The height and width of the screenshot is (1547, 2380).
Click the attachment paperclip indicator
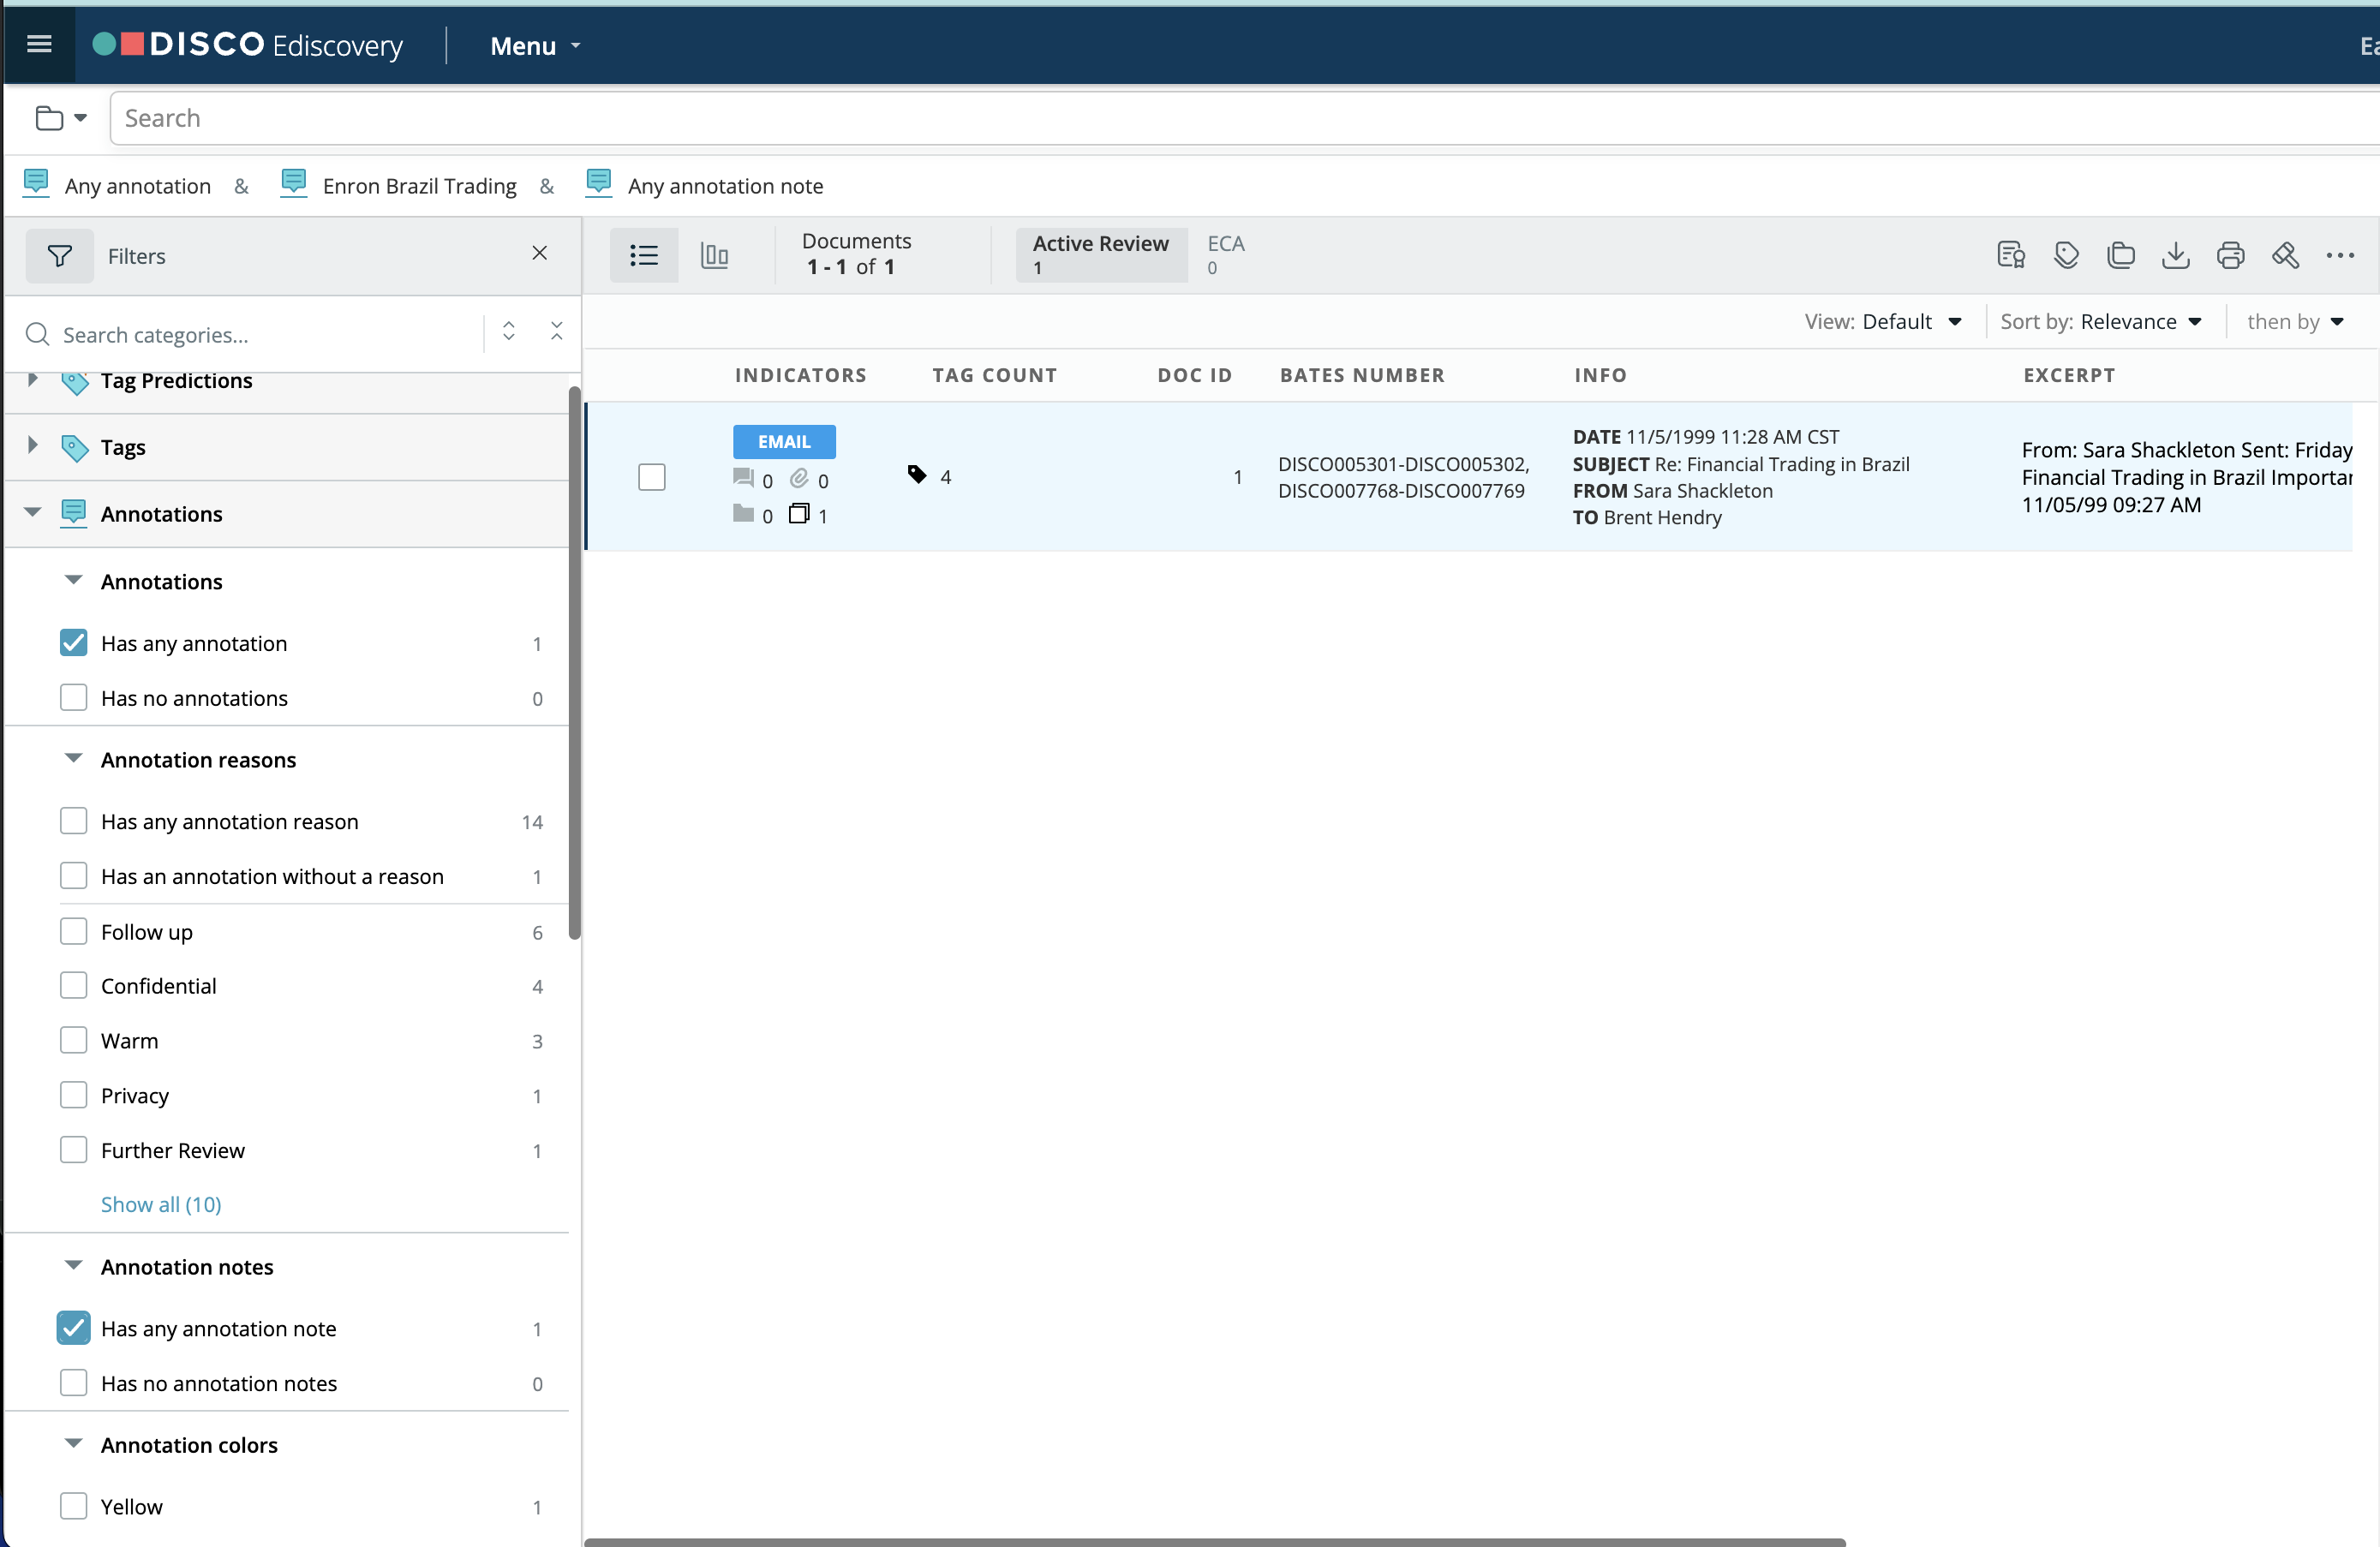799,478
